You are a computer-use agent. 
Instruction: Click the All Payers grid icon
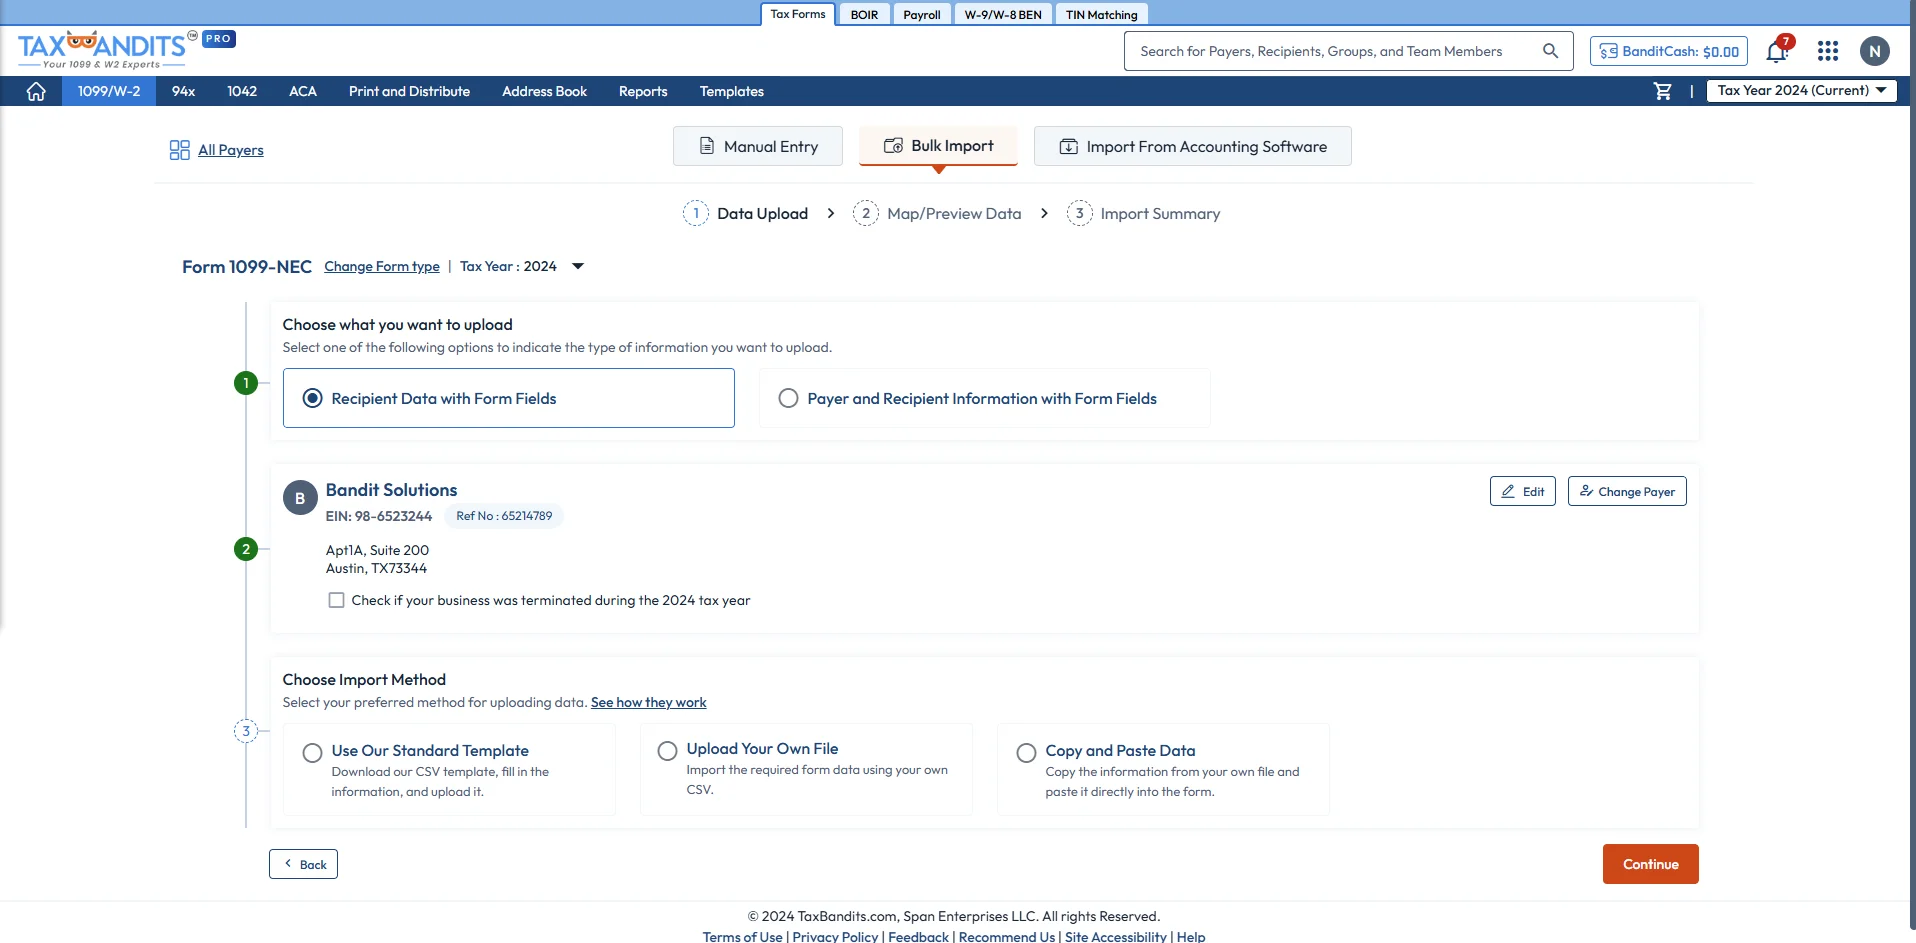pos(179,150)
